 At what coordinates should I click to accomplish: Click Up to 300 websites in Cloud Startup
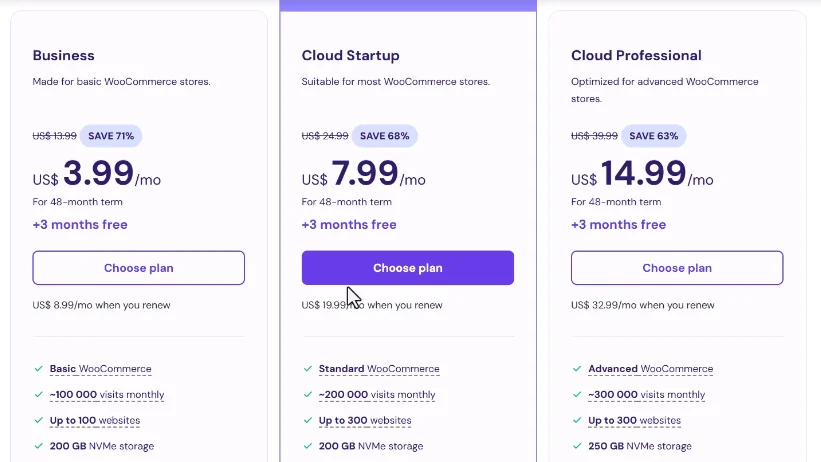coord(365,420)
